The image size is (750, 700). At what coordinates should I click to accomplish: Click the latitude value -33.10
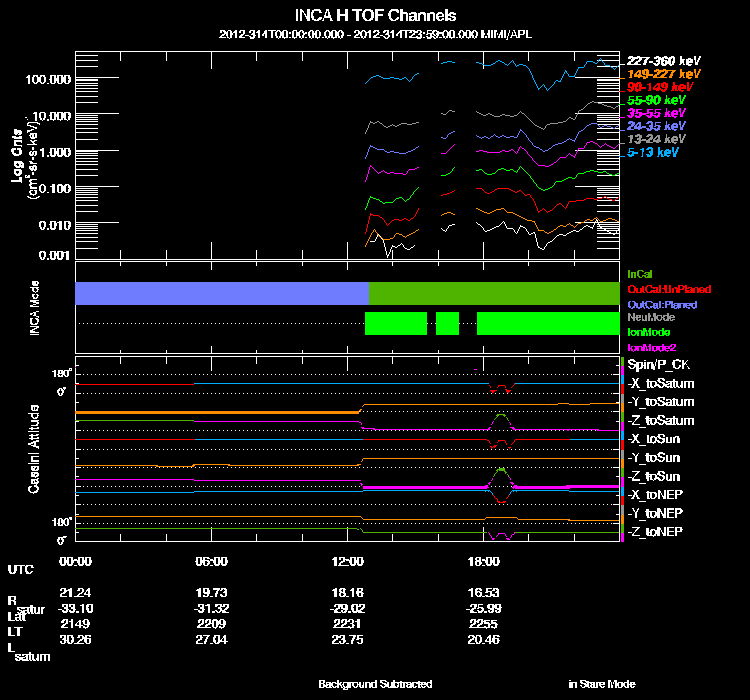coord(75,609)
